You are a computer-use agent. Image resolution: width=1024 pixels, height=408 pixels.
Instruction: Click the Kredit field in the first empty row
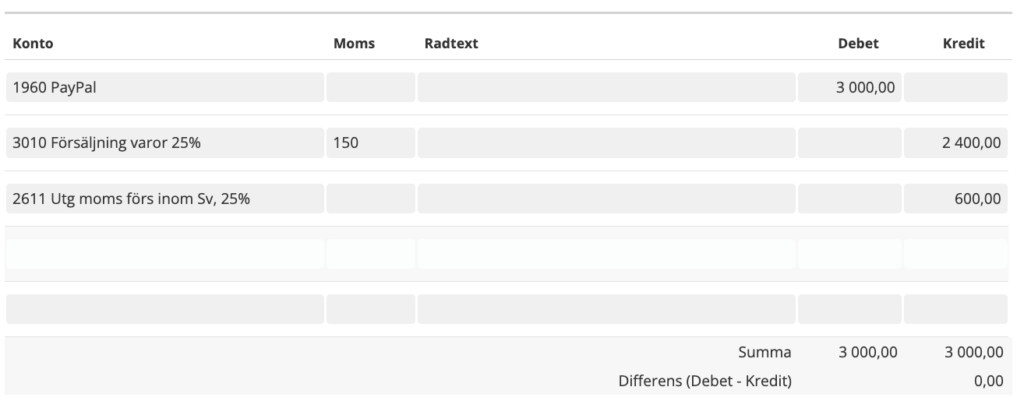[x=955, y=254]
